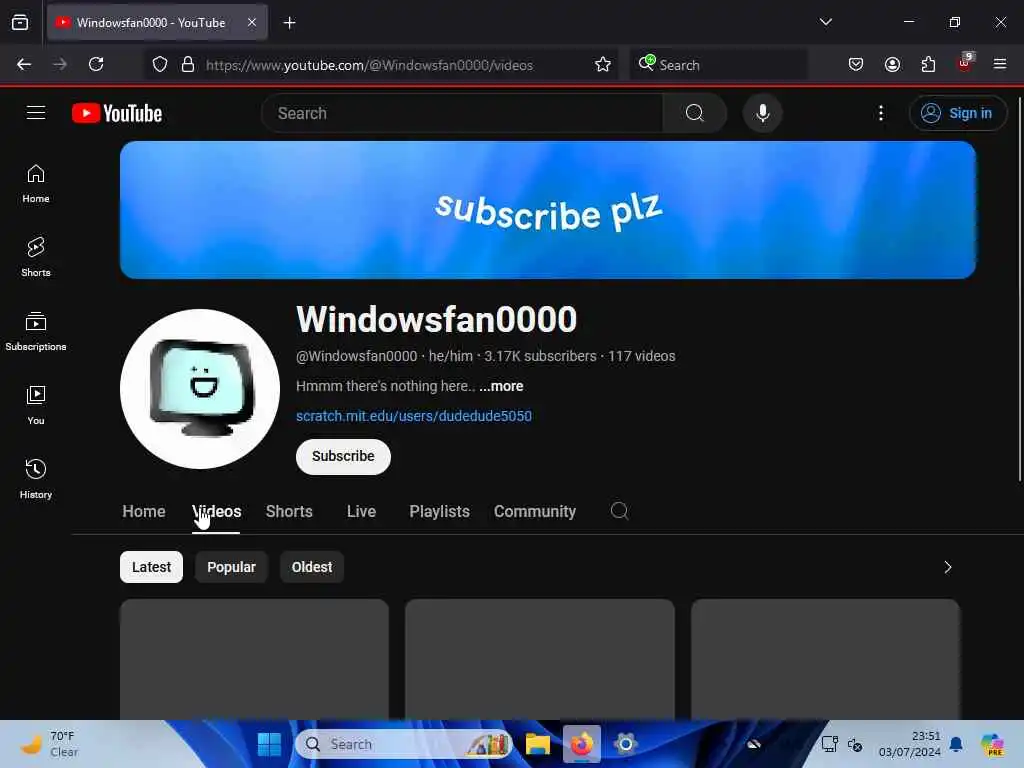Switch to channel Home tab
The image size is (1024, 768).
point(144,511)
